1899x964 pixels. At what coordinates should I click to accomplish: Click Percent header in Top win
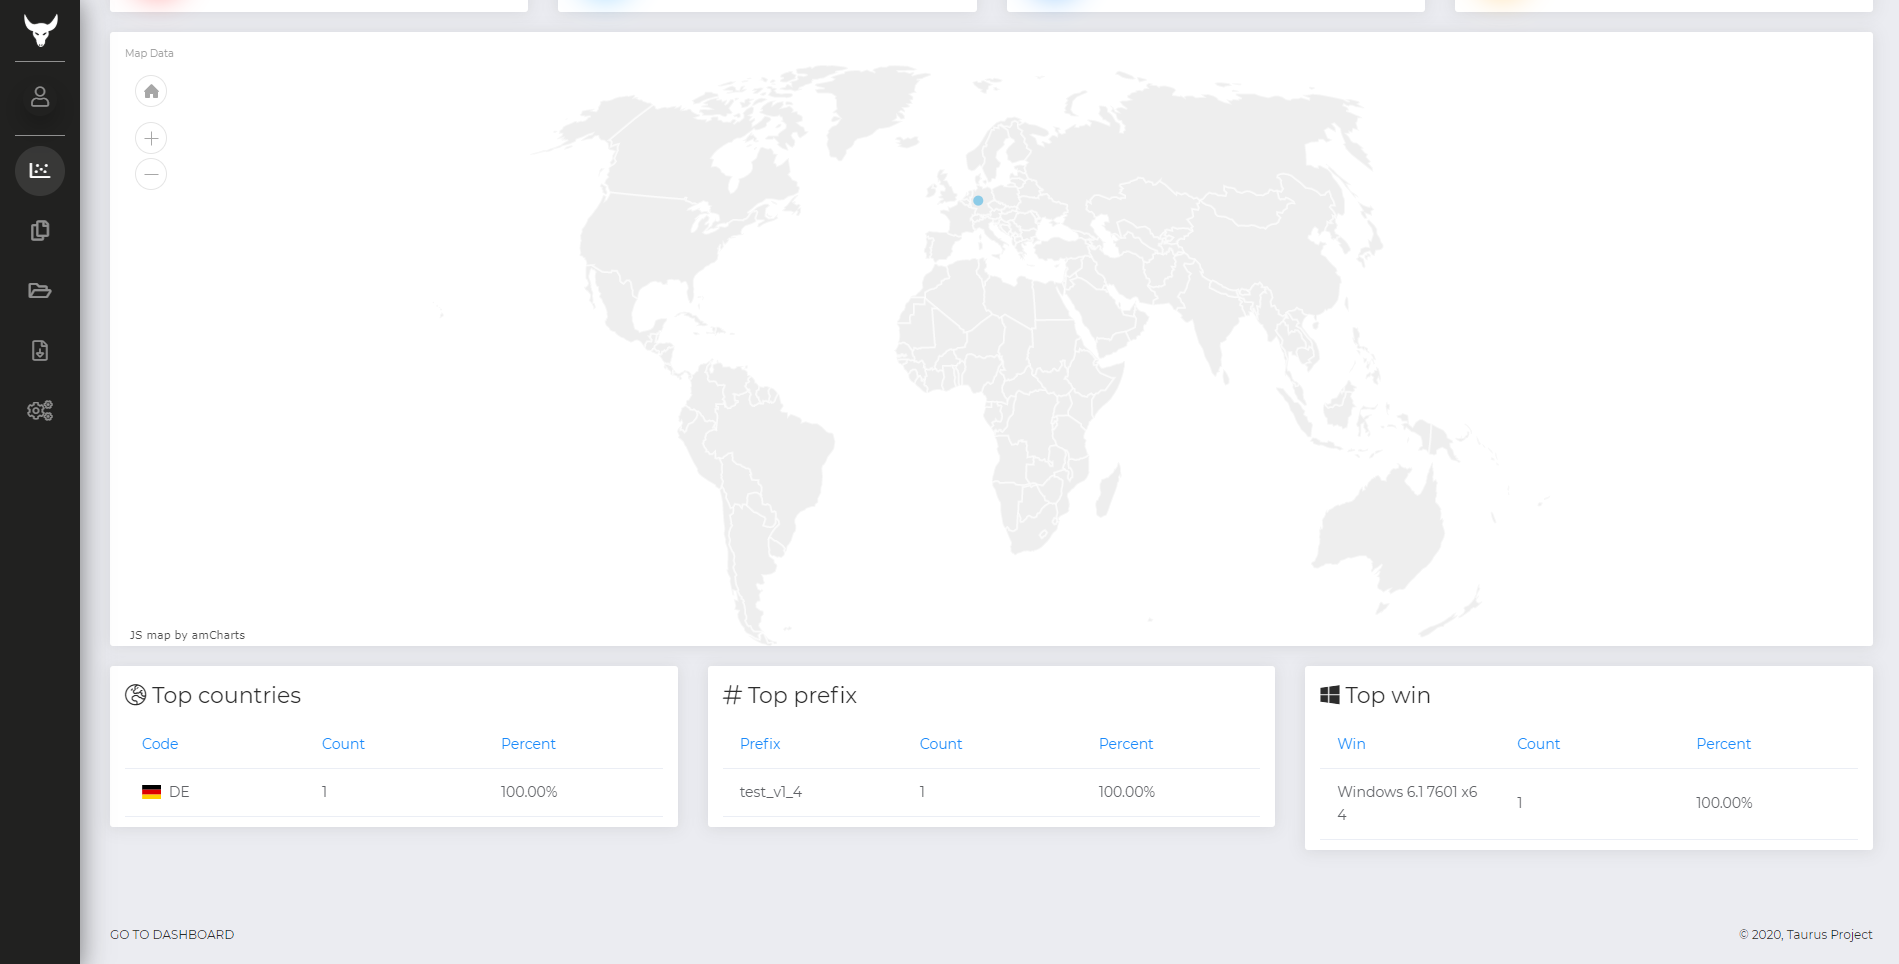(1723, 744)
